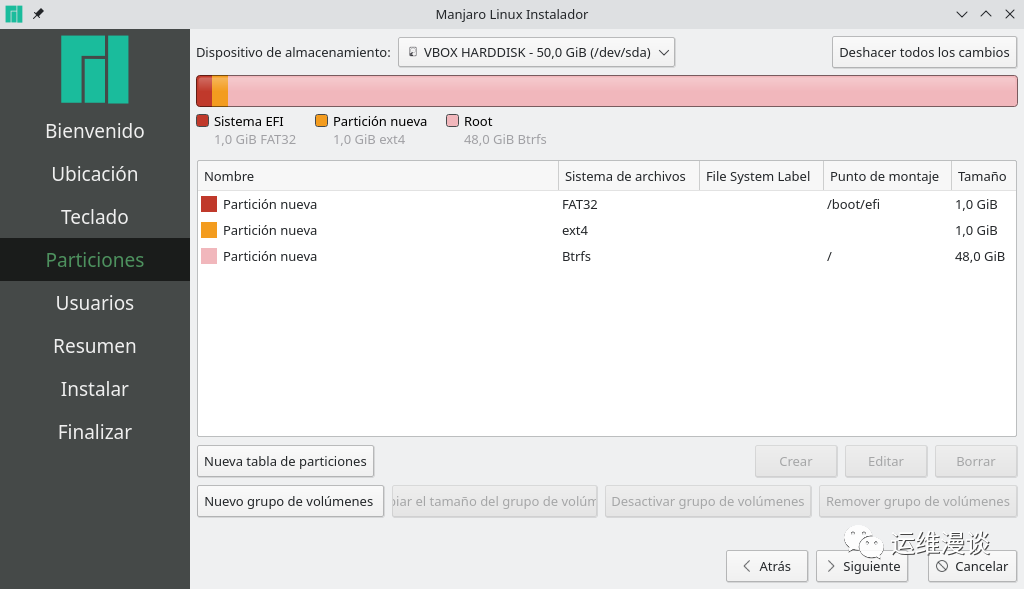
Task: Click Nueva tabla de particiones button
Action: [285, 461]
